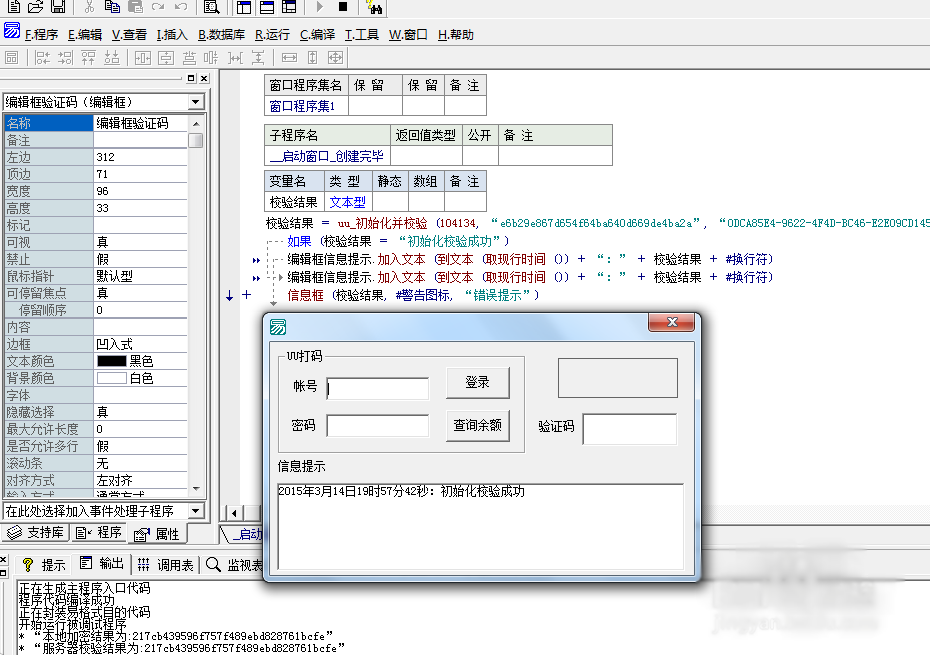Image resolution: width=930 pixels, height=655 pixels.
Task: Stop the program with the black square icon
Action: coord(343,7)
